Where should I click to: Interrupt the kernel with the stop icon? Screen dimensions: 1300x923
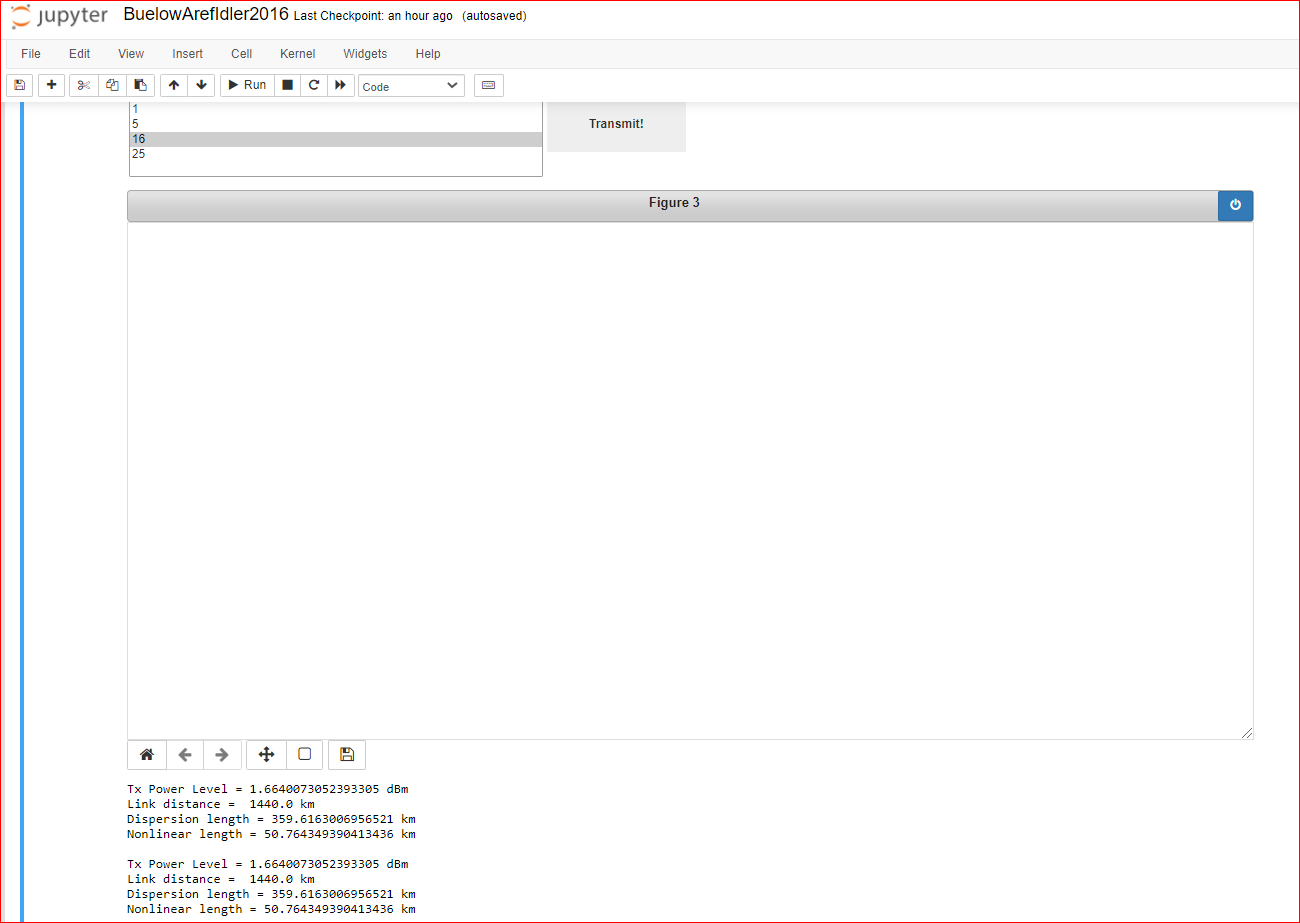tap(287, 85)
